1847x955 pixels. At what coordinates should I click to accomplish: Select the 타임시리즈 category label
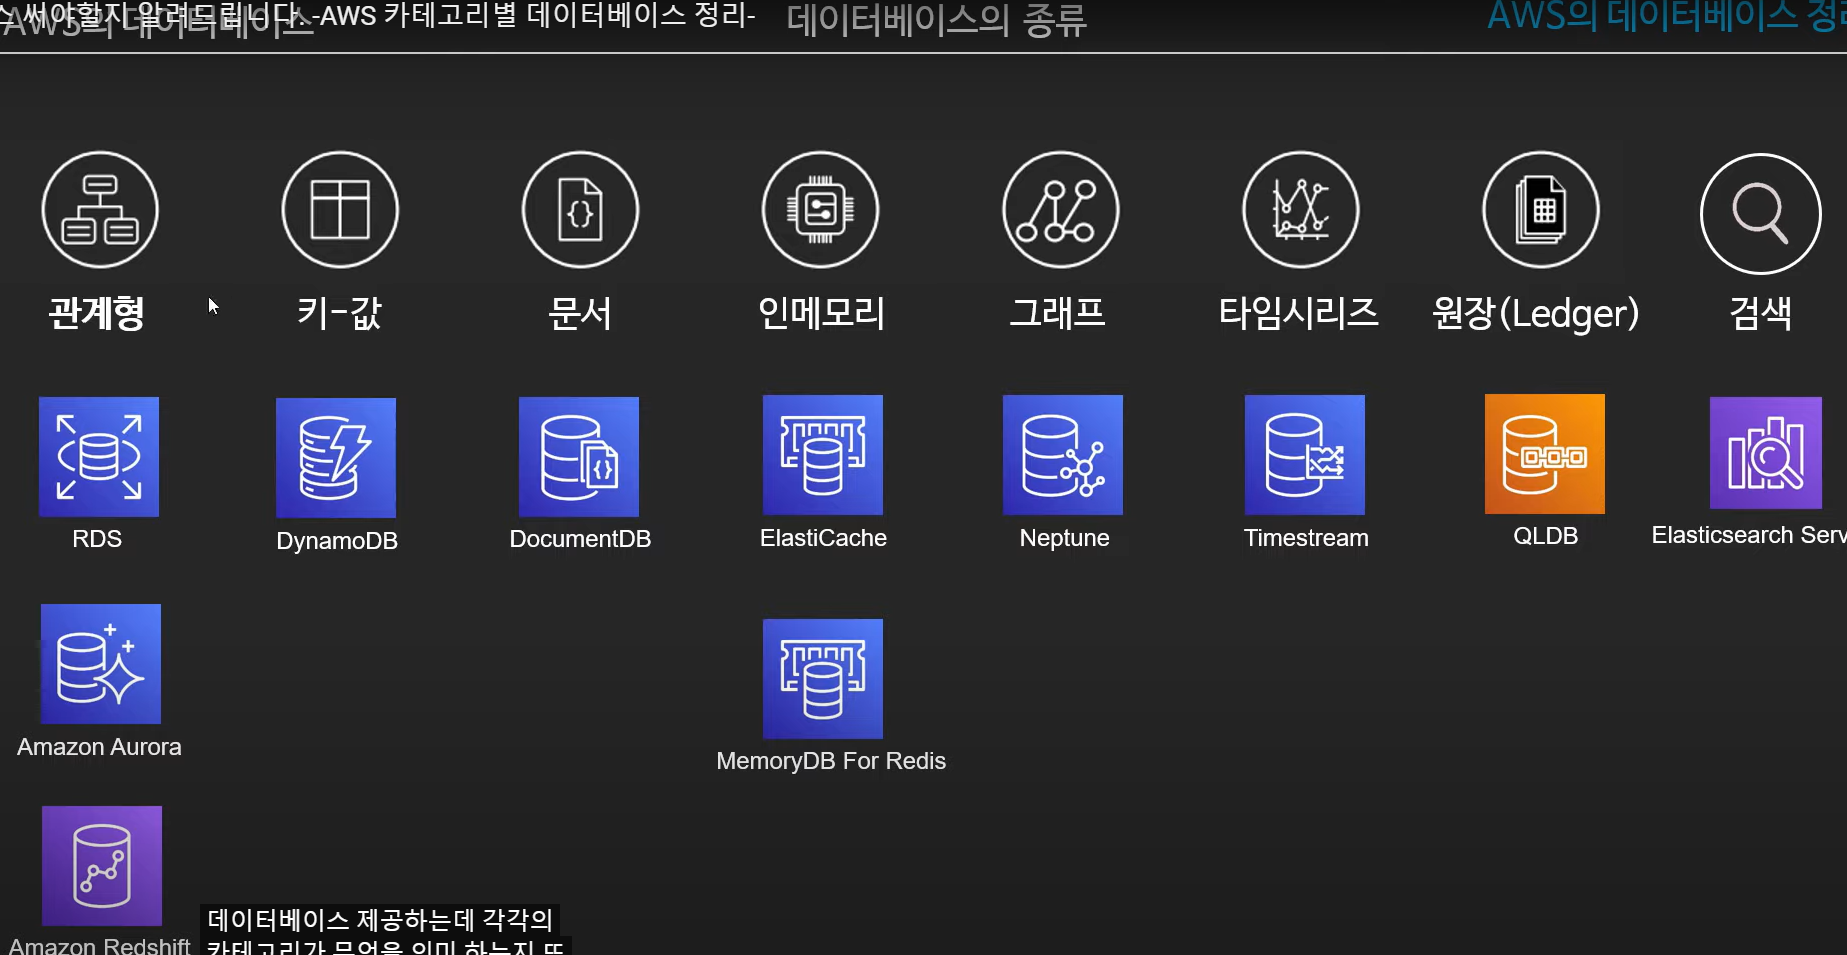coord(1298,313)
